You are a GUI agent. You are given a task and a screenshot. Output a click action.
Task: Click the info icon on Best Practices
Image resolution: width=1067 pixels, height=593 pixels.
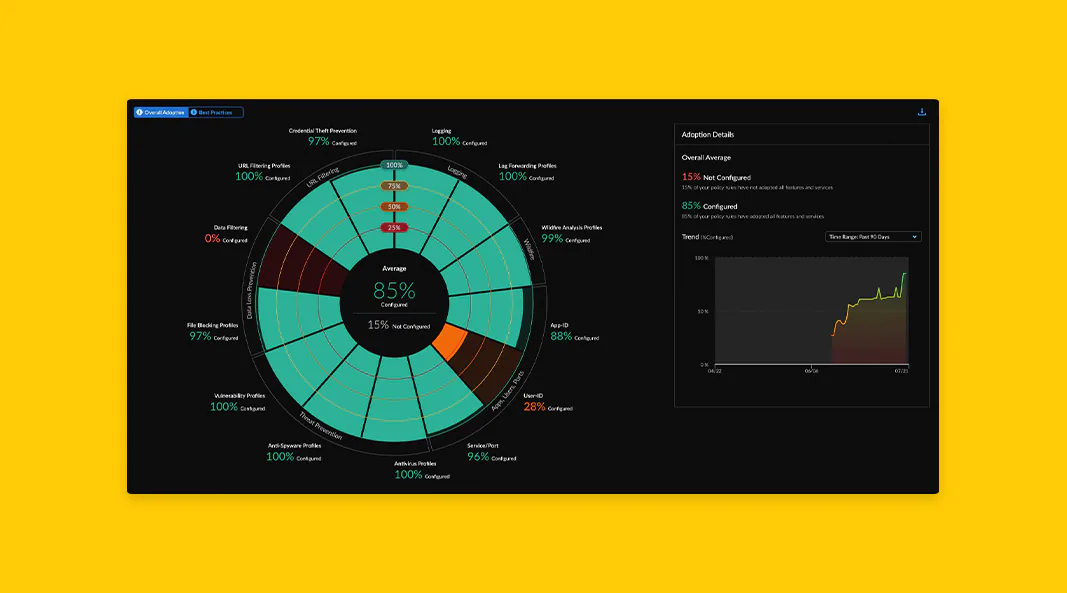(194, 112)
